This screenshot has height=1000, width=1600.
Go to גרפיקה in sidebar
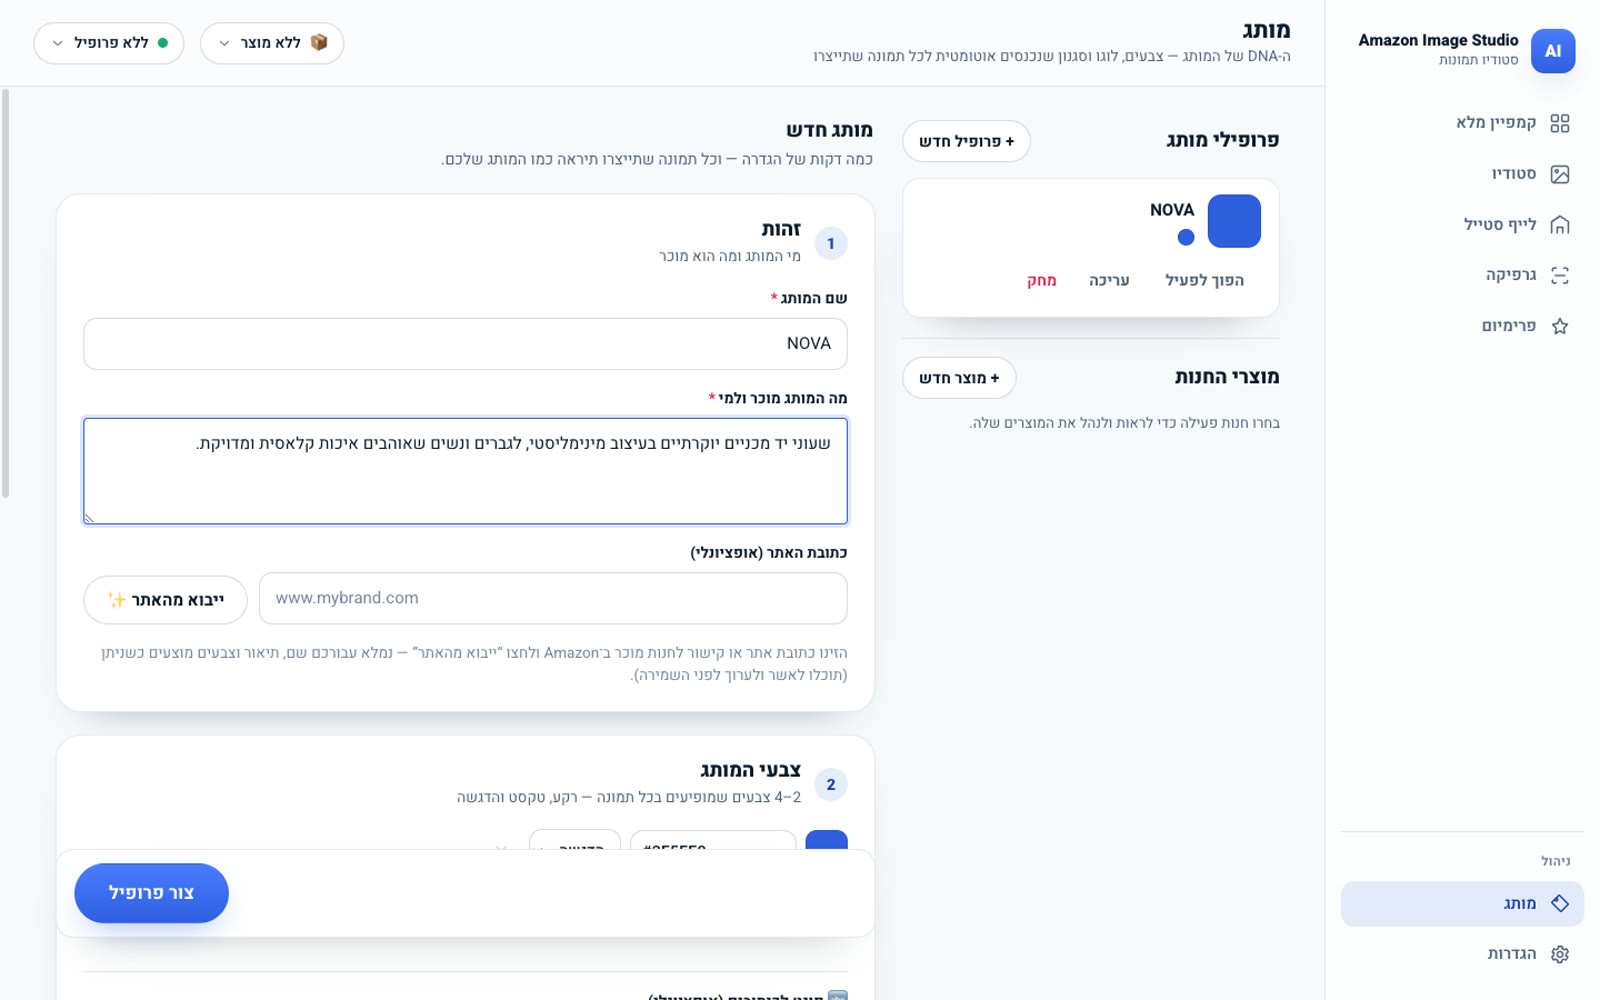pos(1463,275)
